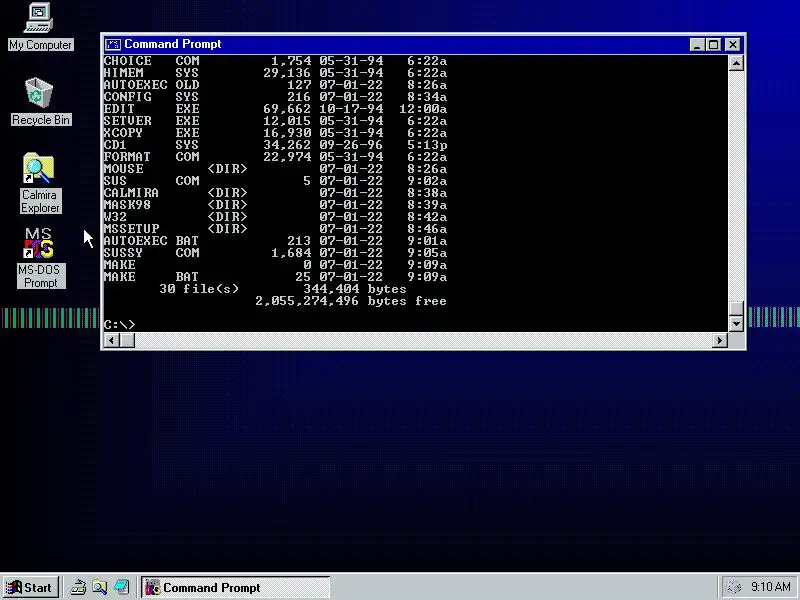Click the SUS COM file row

pyautogui.click(x=275, y=181)
